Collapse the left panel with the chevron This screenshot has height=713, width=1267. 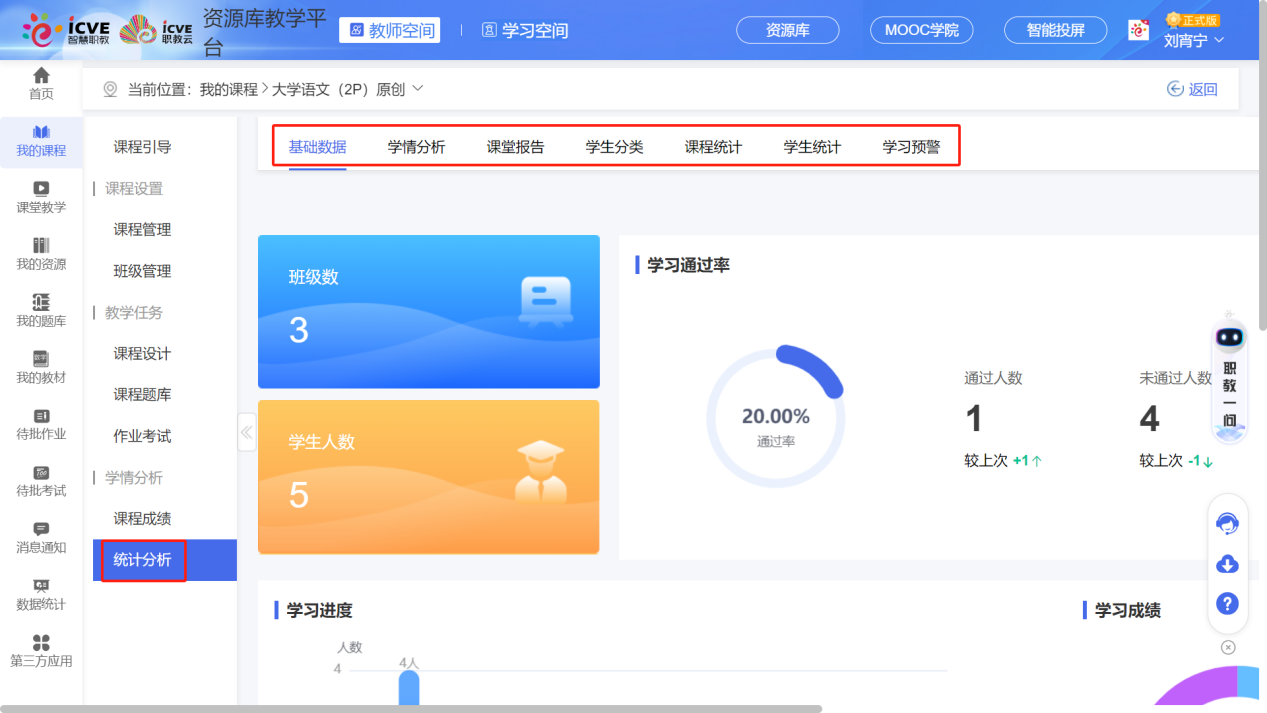(246, 432)
